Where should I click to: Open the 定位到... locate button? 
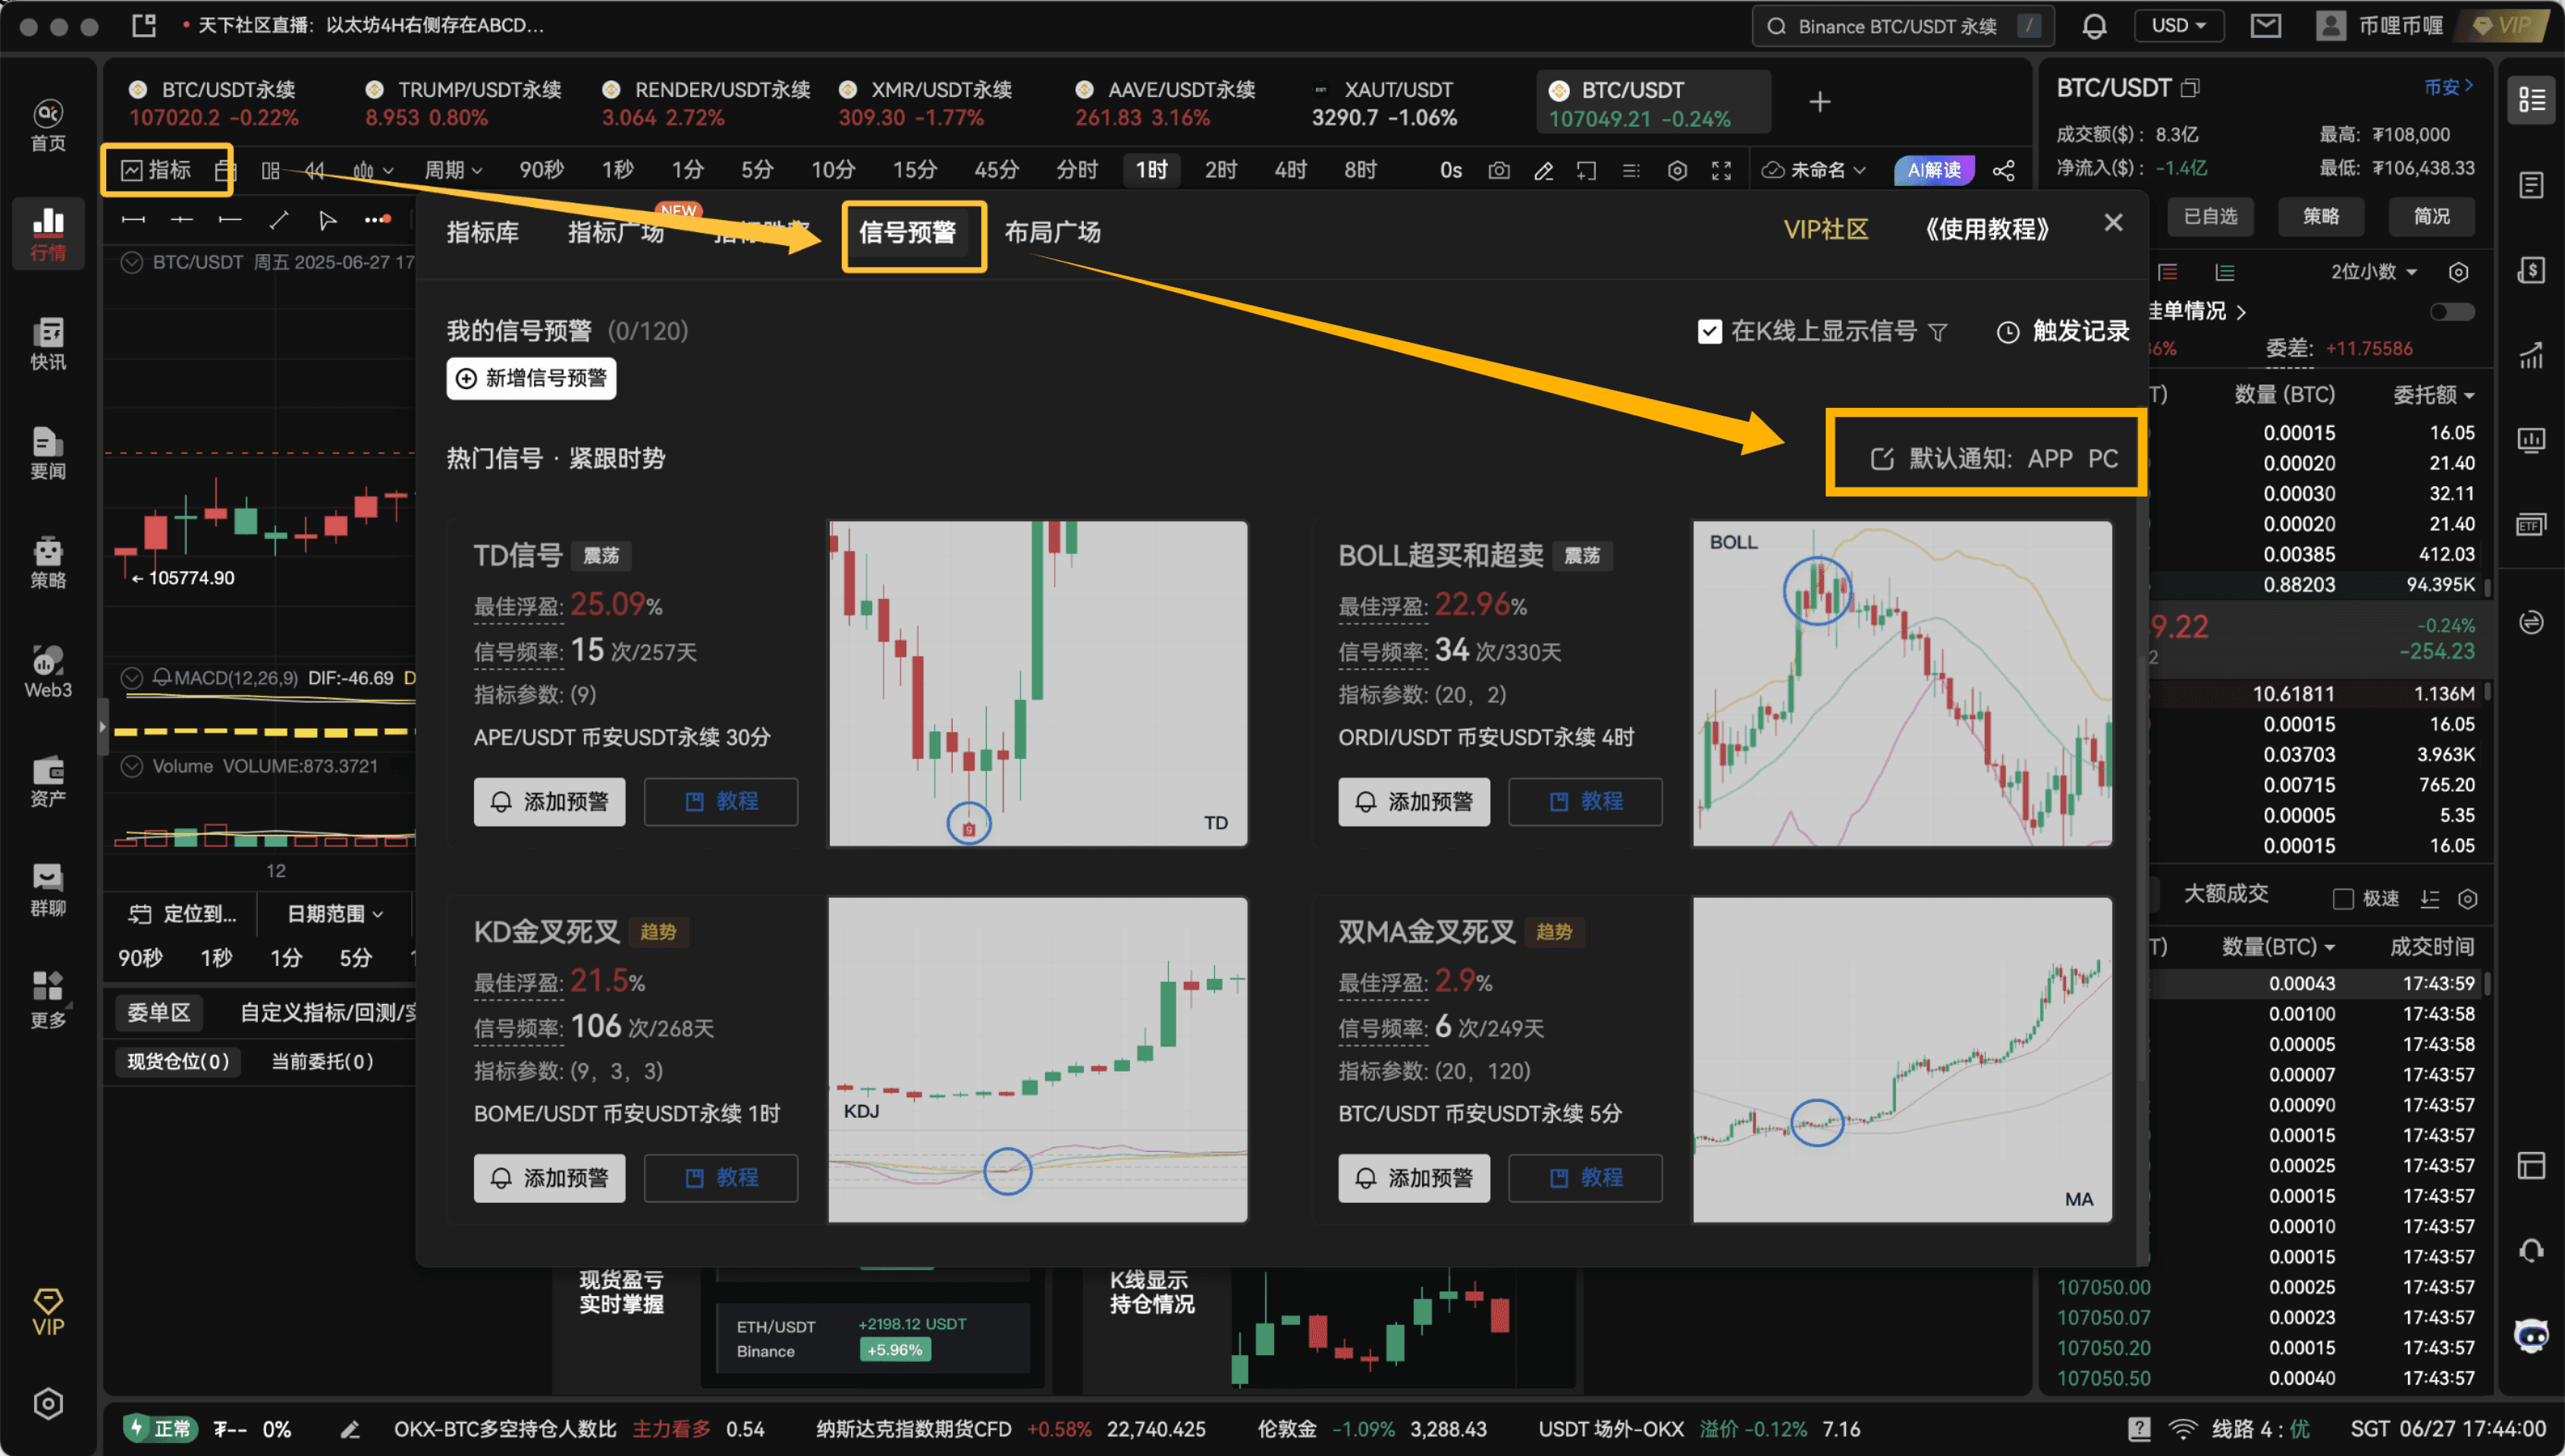click(x=182, y=913)
